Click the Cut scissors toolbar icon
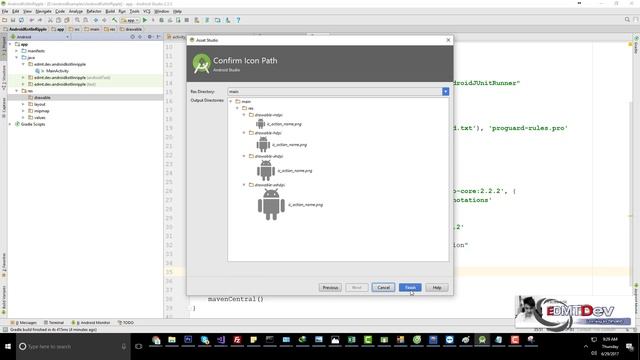This screenshot has height=360, width=640. (x=50, y=20)
